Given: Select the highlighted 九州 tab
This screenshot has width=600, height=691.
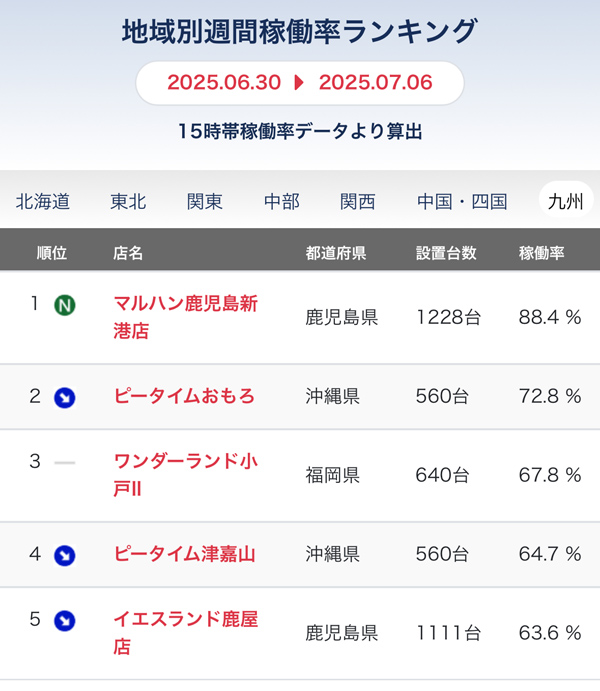Looking at the screenshot, I should pyautogui.click(x=566, y=201).
